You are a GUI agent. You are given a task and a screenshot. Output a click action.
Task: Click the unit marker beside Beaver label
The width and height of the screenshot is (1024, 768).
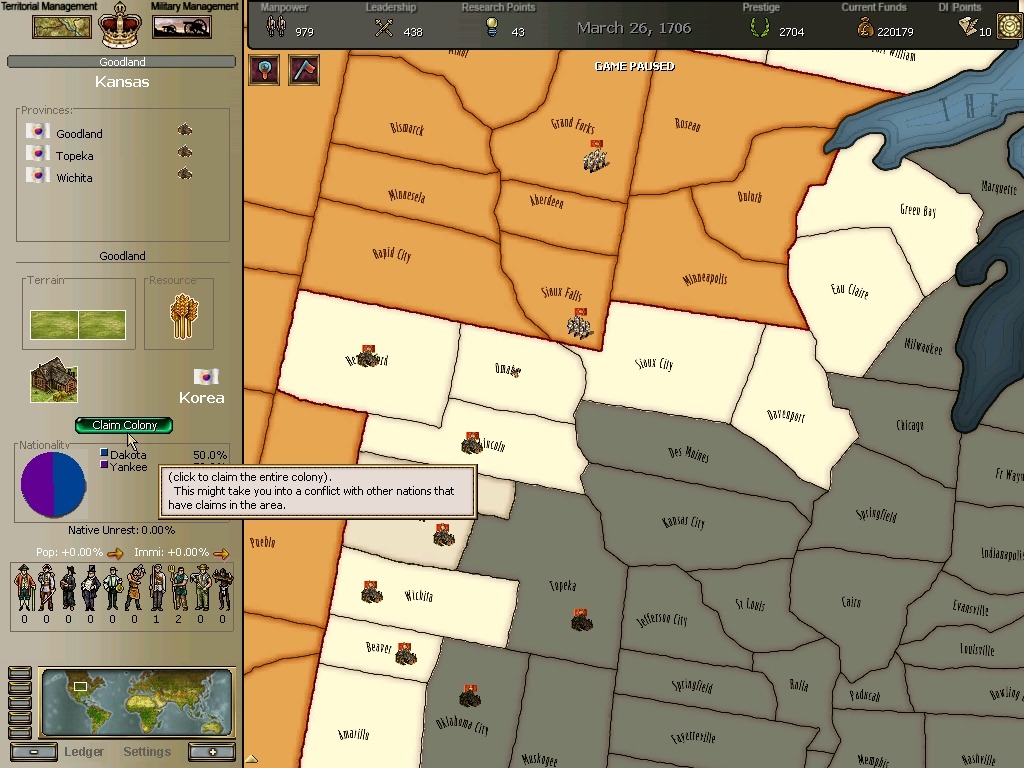coord(406,654)
